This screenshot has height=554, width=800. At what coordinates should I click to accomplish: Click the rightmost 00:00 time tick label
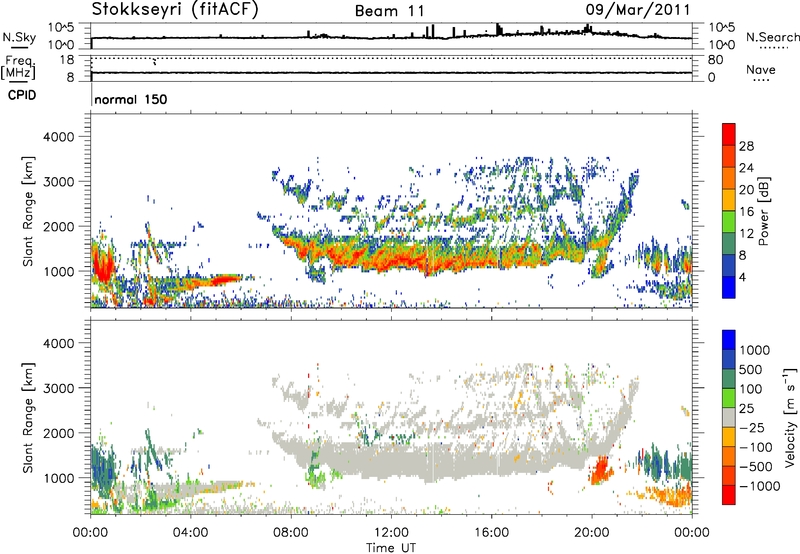click(x=691, y=533)
